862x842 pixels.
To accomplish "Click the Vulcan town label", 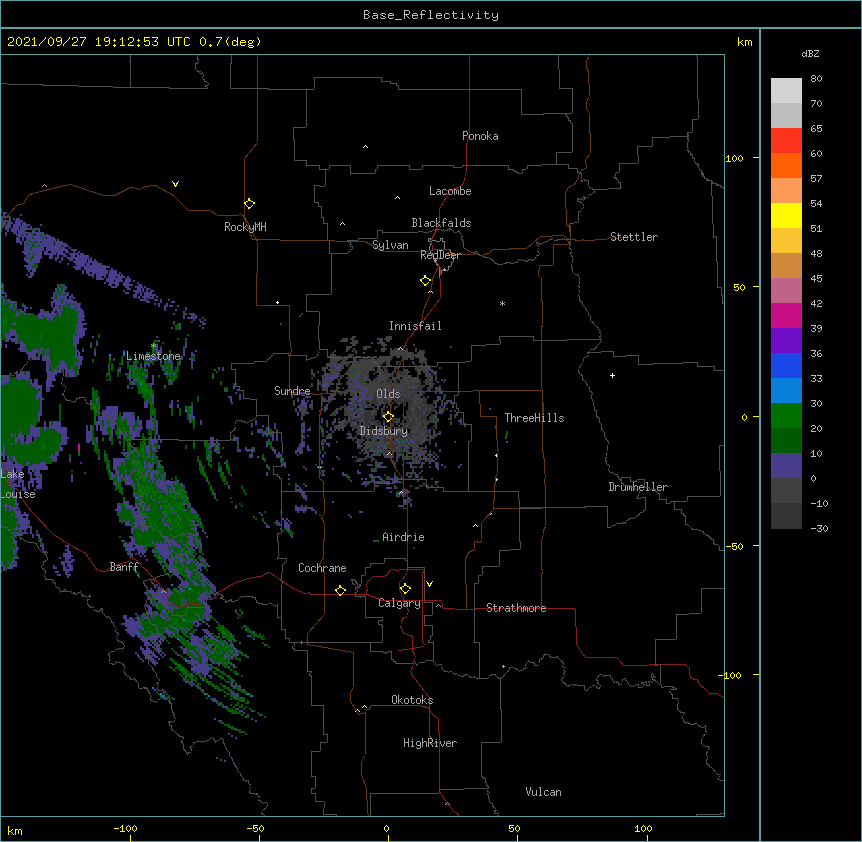I will (x=543, y=792).
